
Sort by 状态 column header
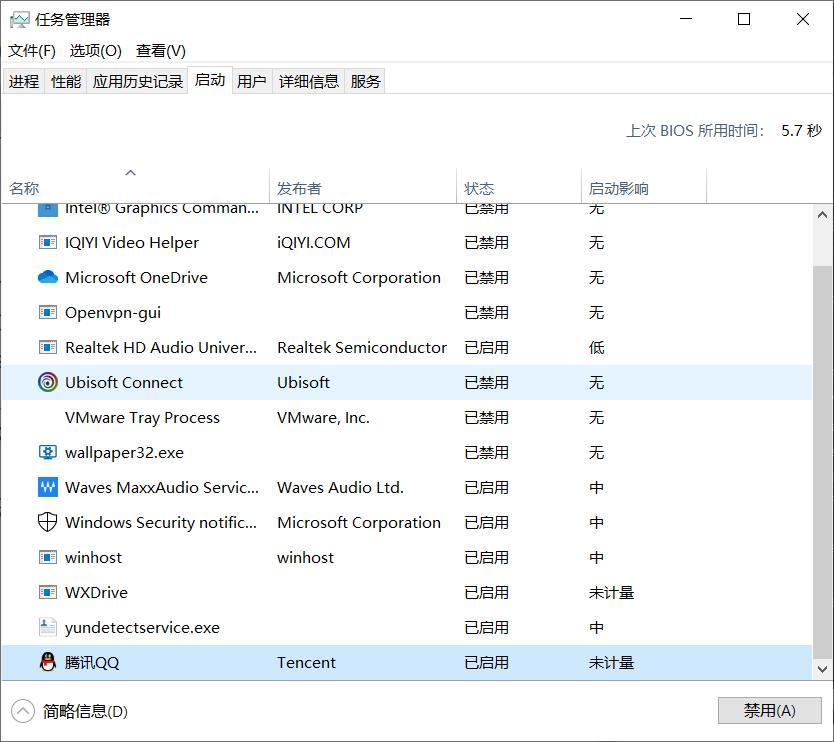[479, 188]
